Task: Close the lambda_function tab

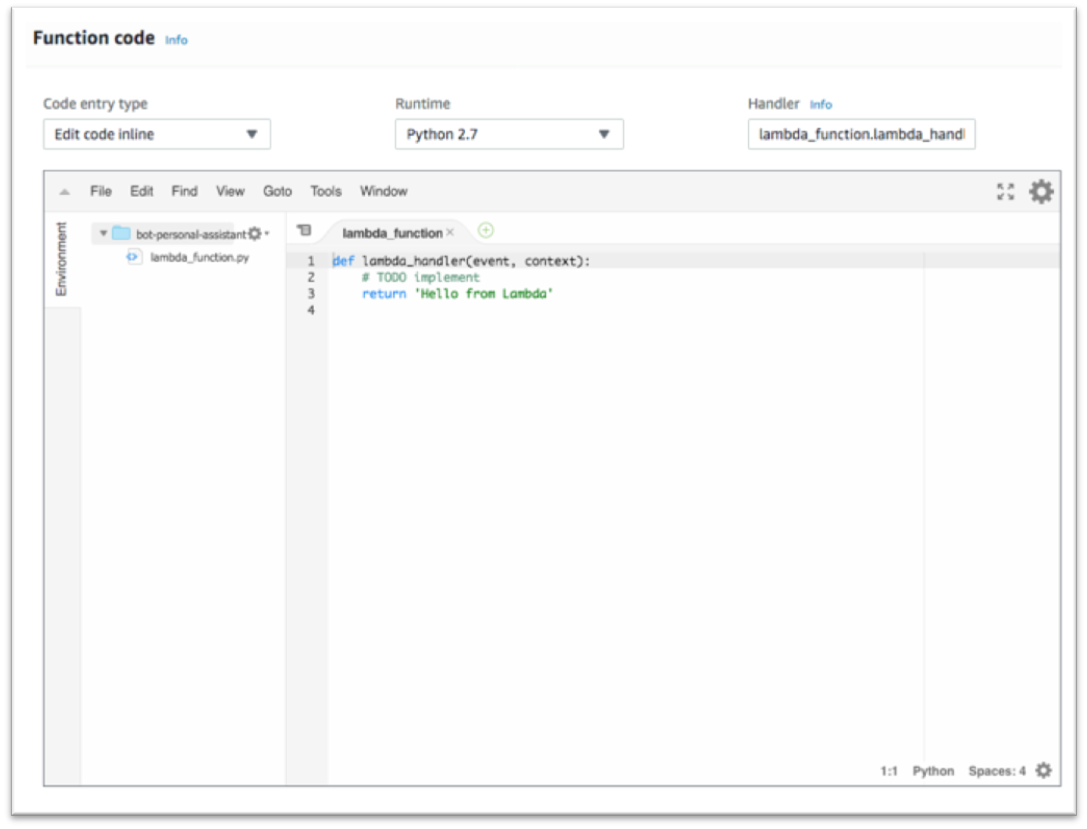Action: tap(450, 232)
